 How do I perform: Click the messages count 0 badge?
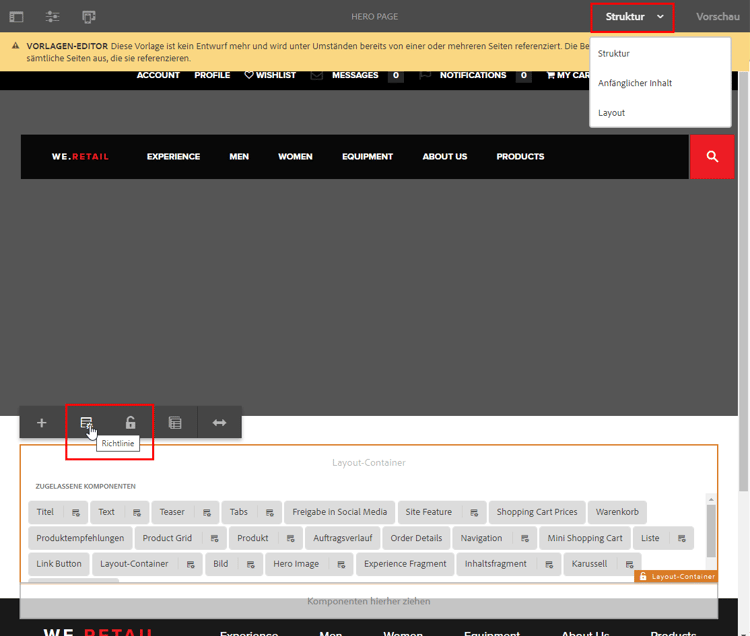tap(396, 75)
